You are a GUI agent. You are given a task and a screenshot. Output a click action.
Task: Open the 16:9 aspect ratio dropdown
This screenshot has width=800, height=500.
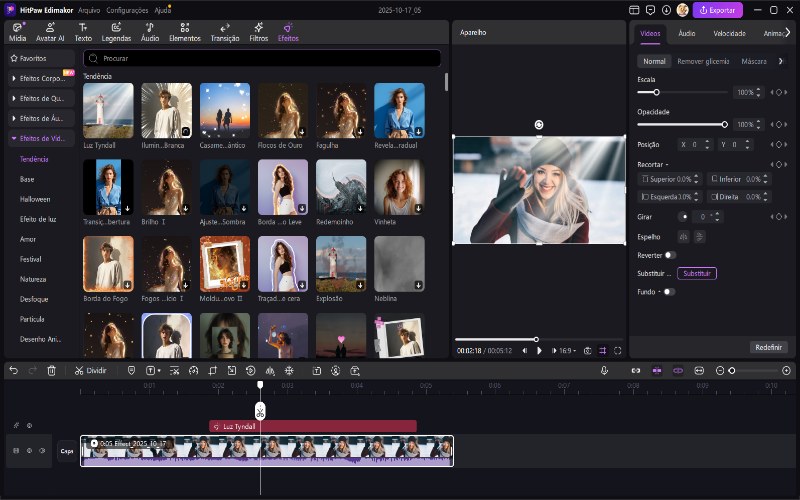tap(567, 351)
